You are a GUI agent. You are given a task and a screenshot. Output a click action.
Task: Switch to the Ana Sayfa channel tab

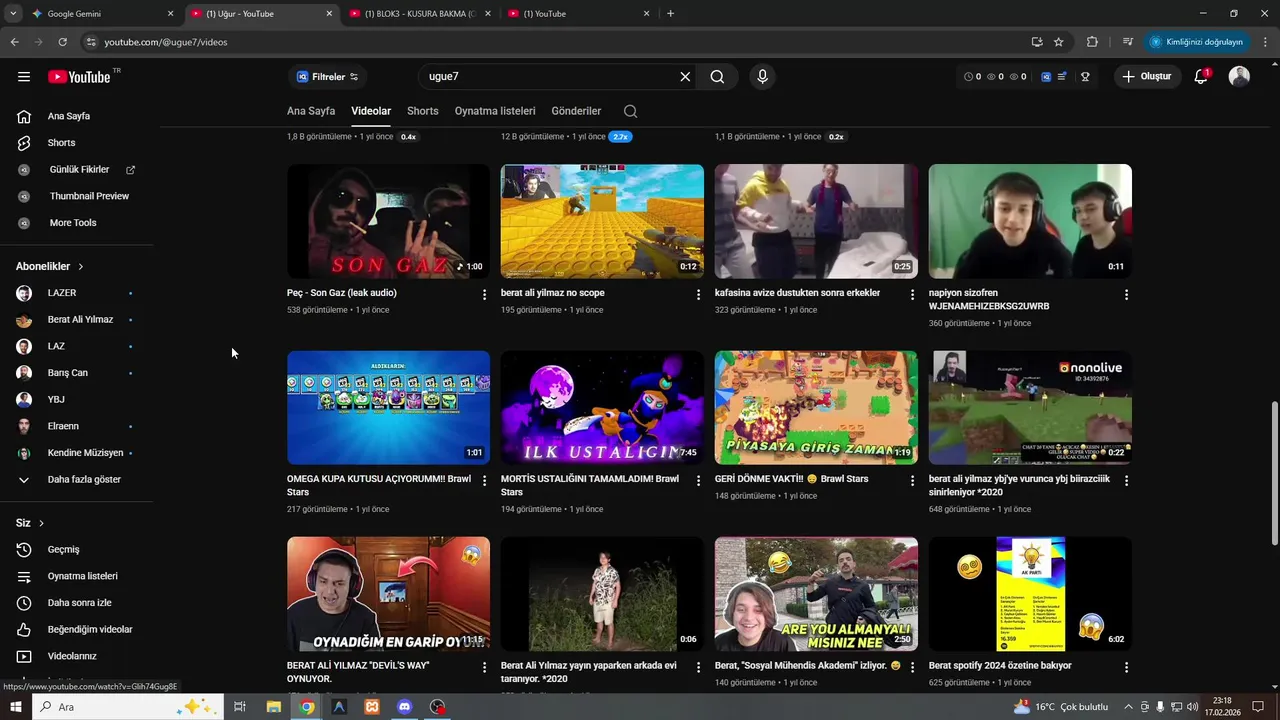click(311, 111)
